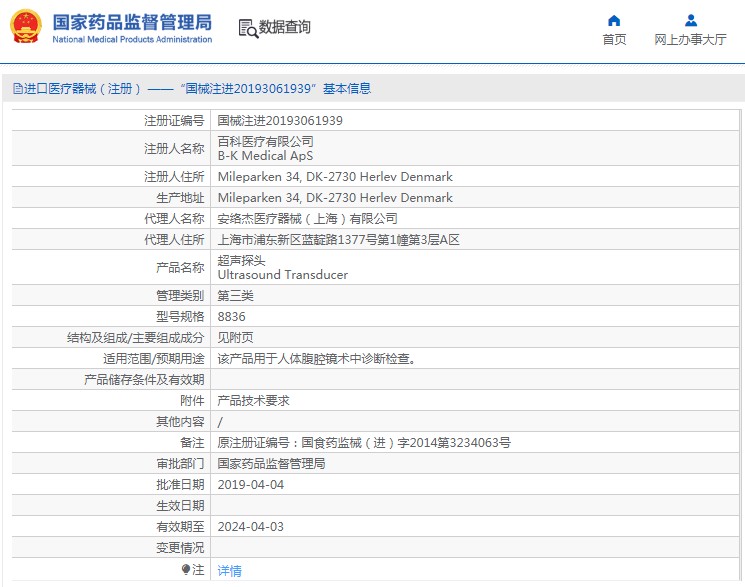745x587 pixels.
Task: Click the document icon before 进口医疗器械
Action: click(18, 88)
